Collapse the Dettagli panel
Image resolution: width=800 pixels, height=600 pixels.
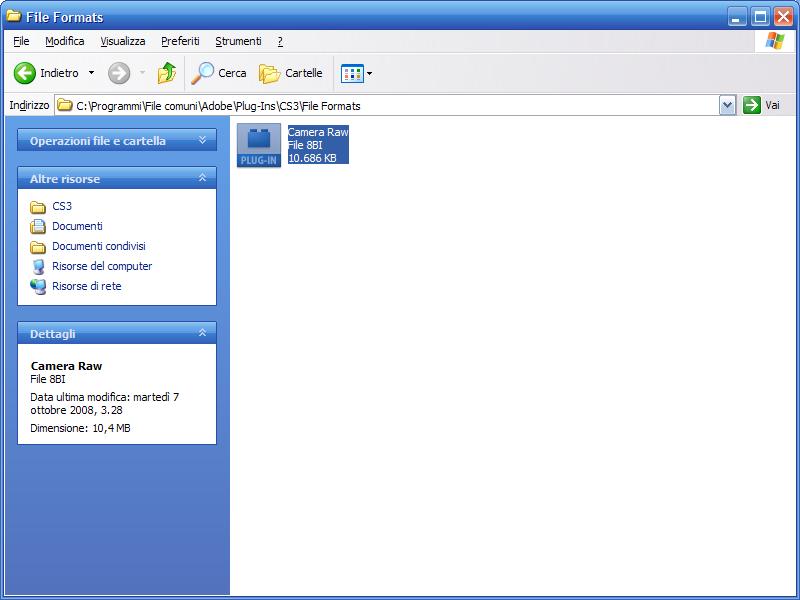(x=203, y=333)
